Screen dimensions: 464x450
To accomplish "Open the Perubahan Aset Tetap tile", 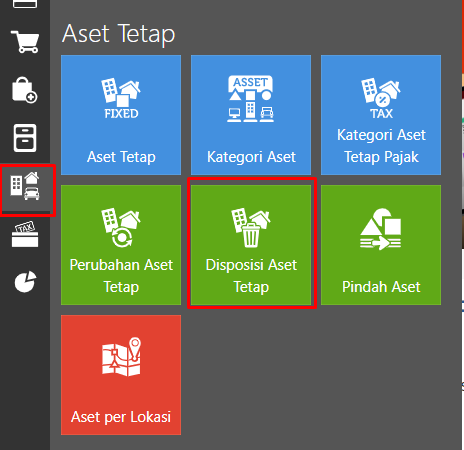I will (121, 245).
